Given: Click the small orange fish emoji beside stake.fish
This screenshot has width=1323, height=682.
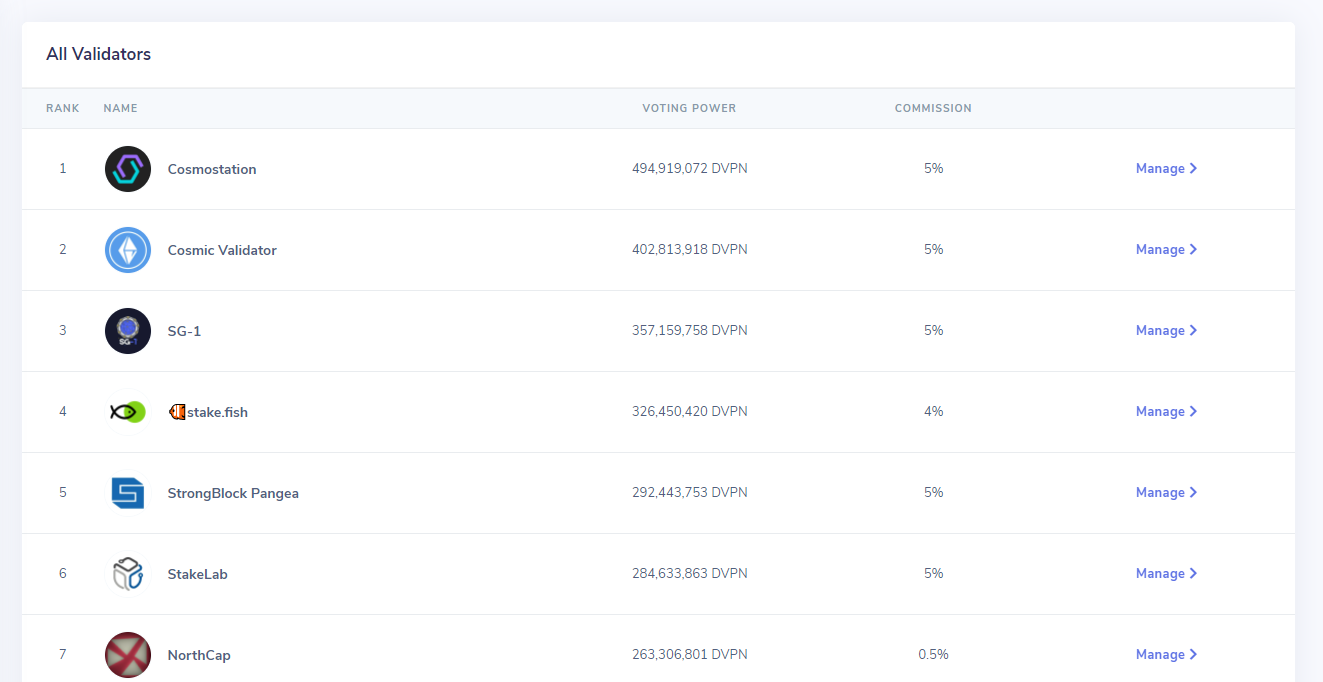Looking at the screenshot, I should 177,412.
